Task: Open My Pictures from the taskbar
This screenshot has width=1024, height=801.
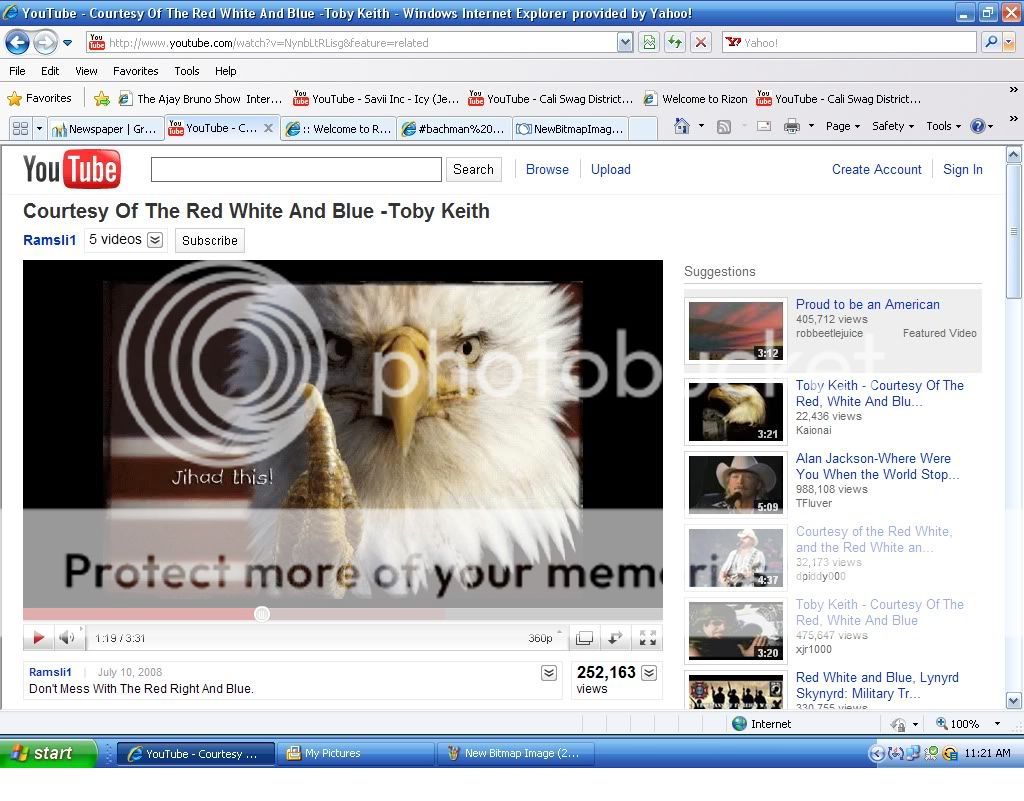Action: click(356, 753)
